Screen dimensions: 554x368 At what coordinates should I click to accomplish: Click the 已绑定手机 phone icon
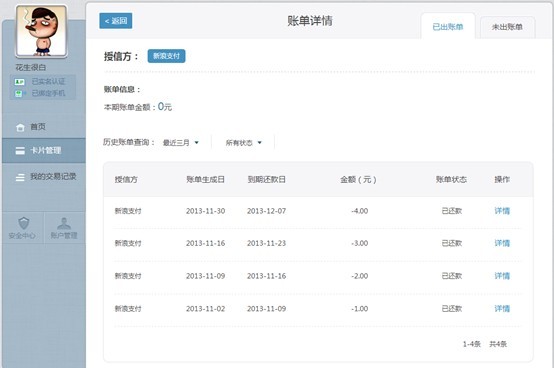click(x=19, y=93)
